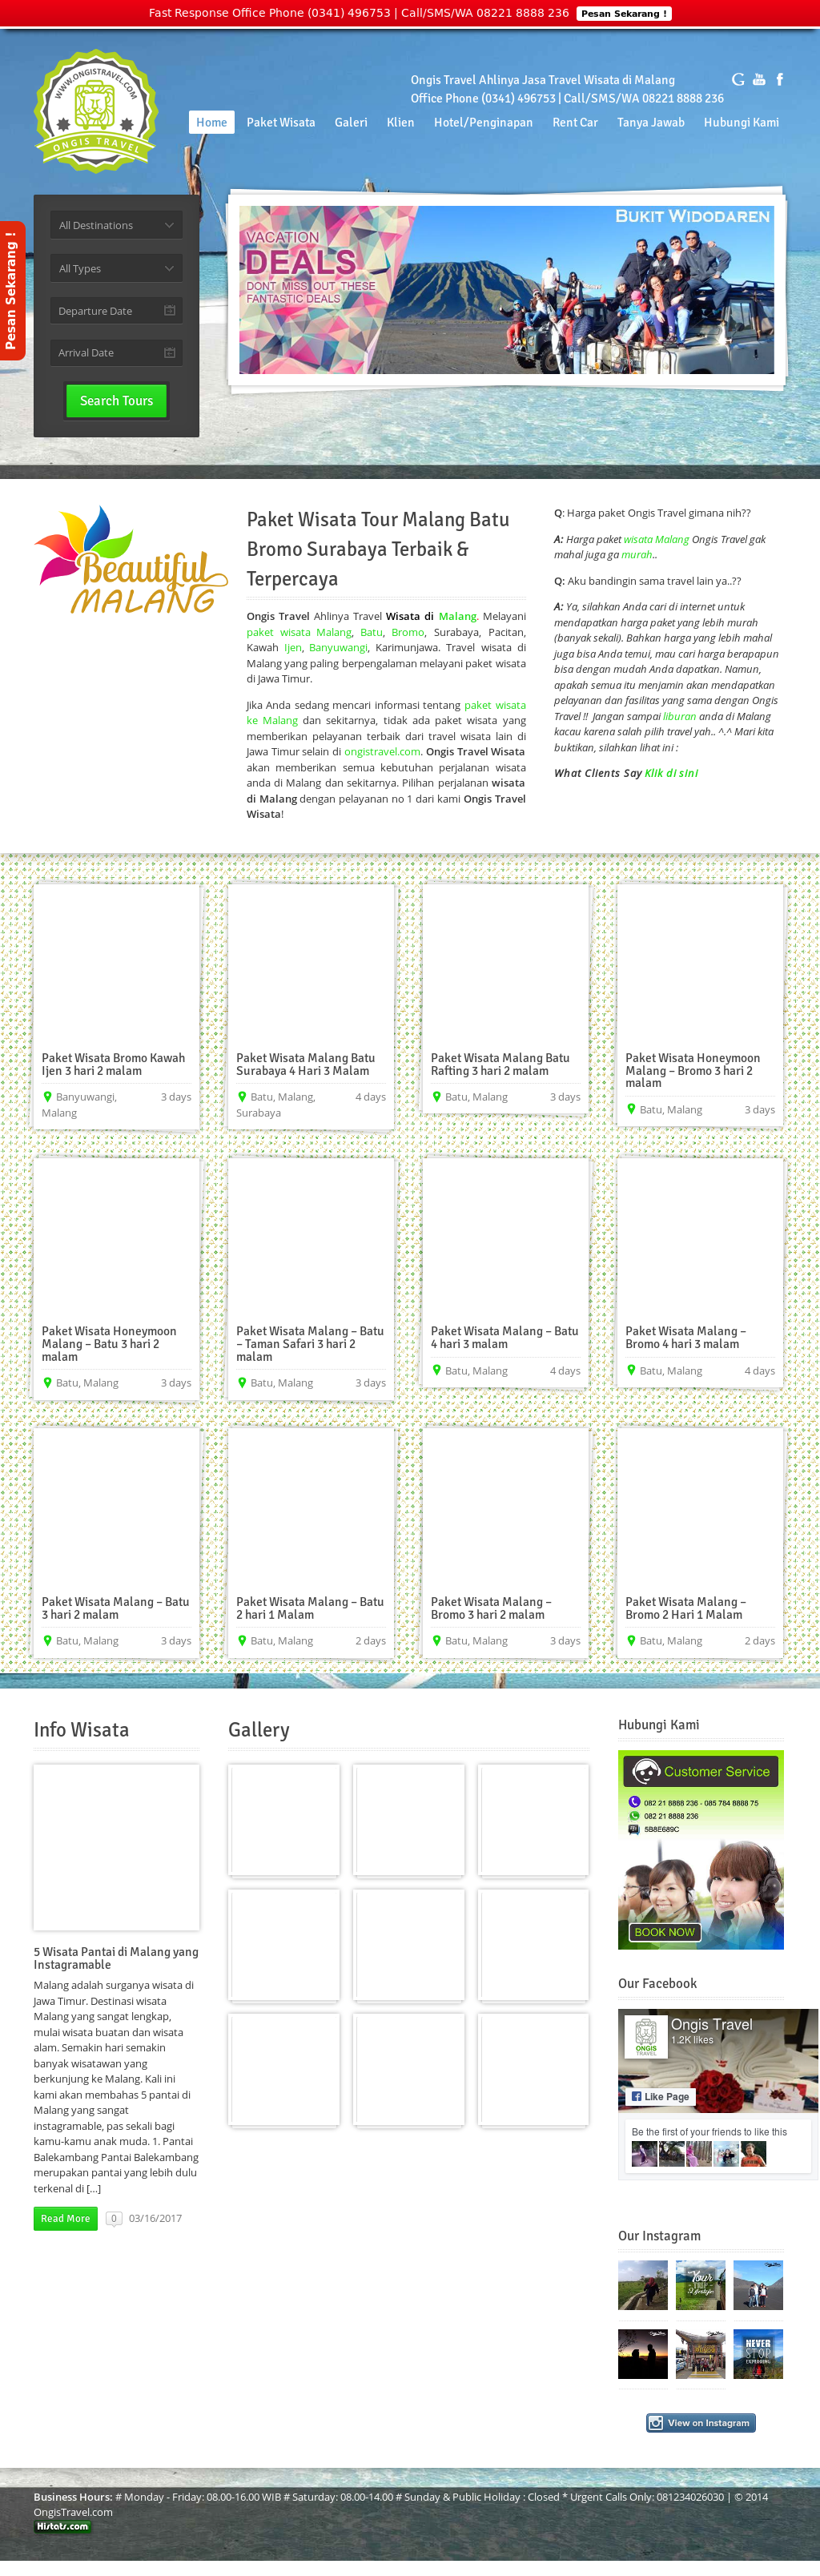Click the Read More button

point(65,2218)
